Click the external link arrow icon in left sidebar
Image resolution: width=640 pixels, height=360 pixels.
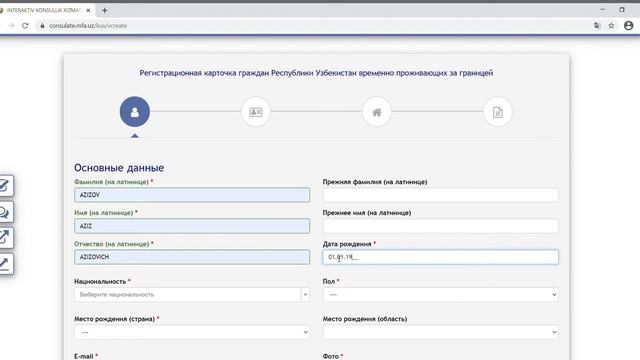pos(5,238)
